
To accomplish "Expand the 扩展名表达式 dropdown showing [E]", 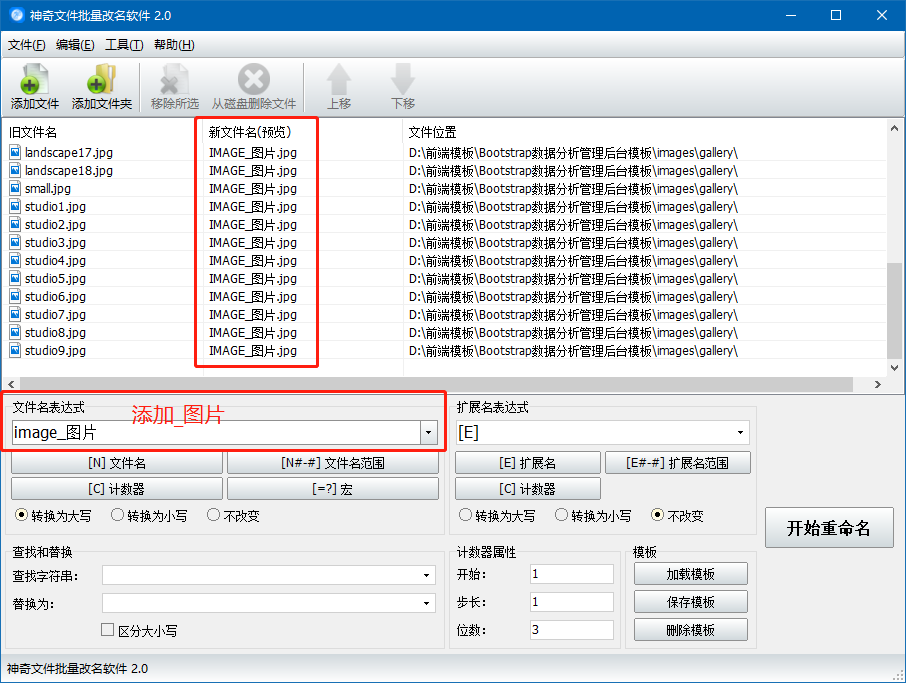I will (740, 432).
